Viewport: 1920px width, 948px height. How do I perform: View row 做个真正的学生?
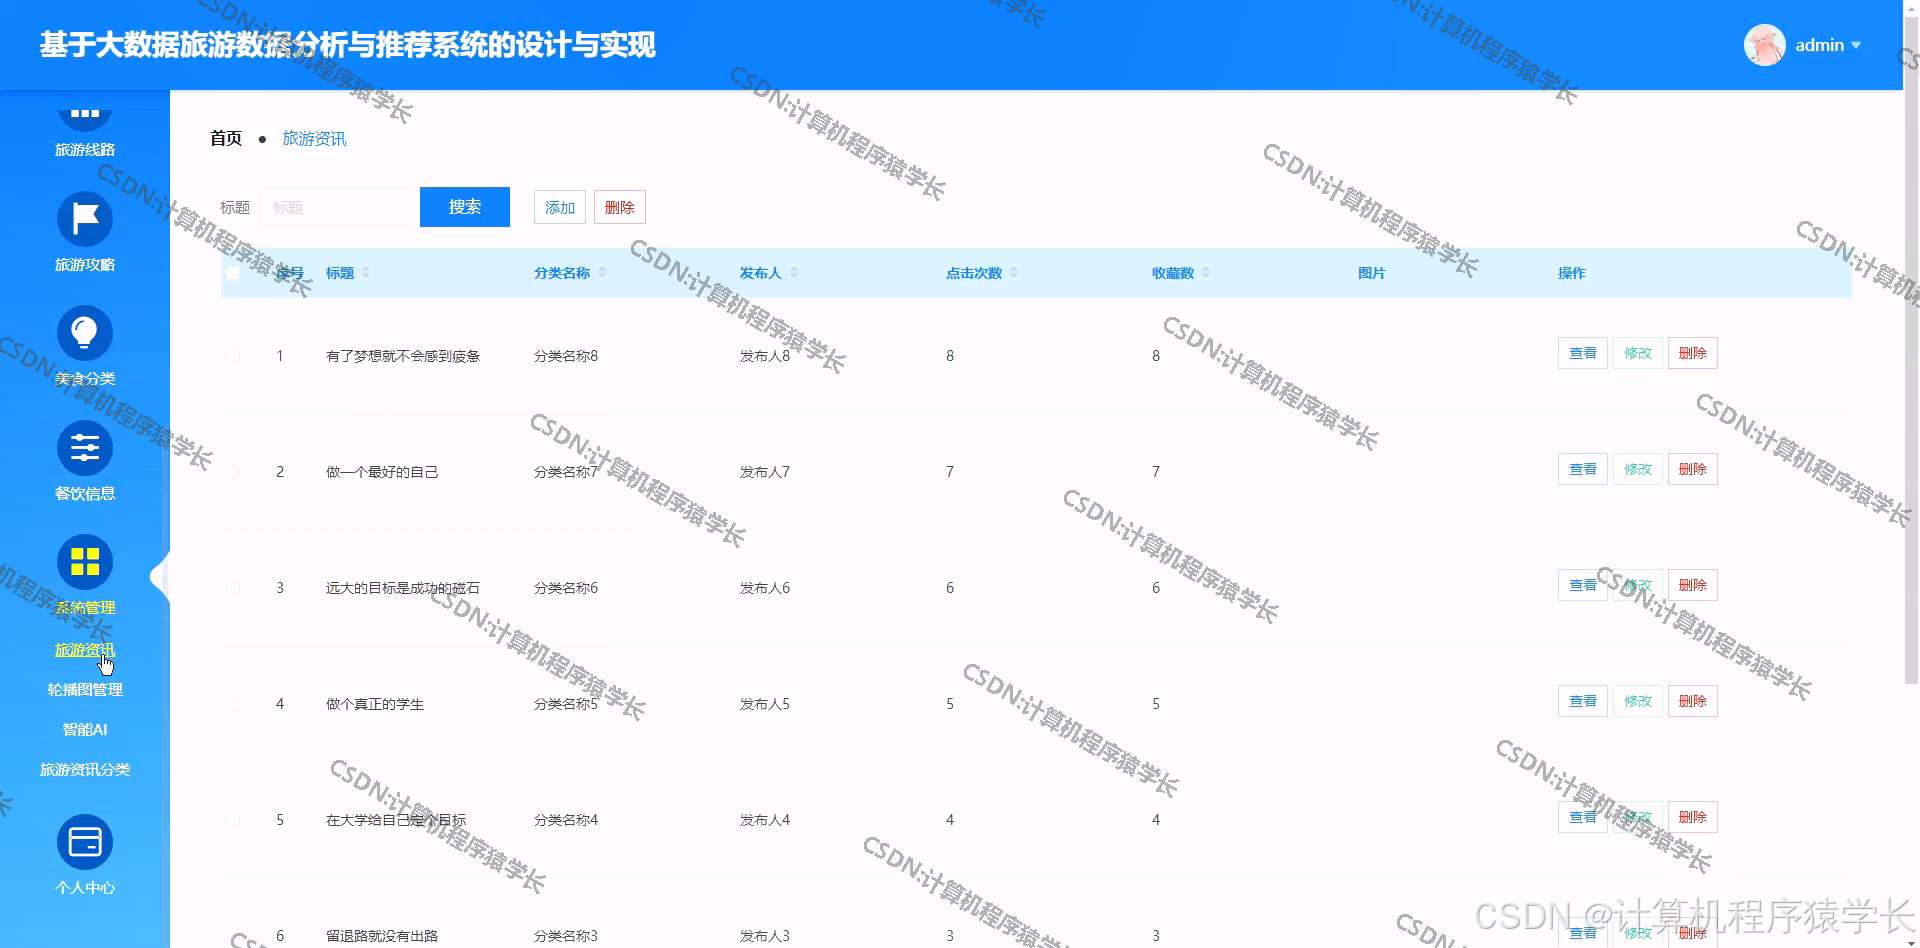pos(1583,701)
